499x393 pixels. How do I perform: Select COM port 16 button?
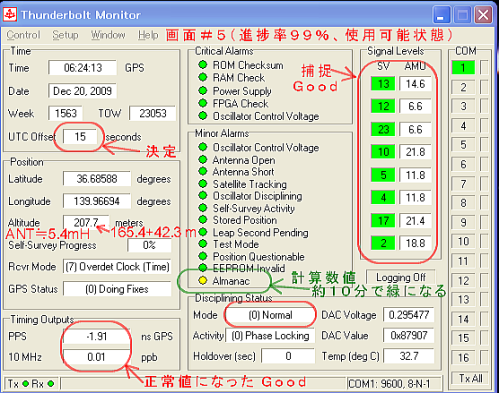(x=463, y=358)
